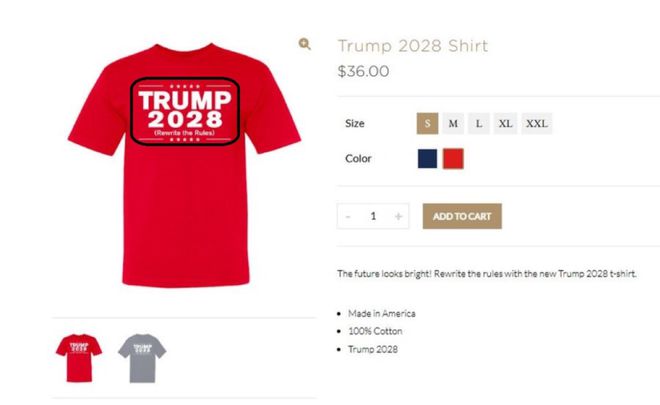Select size M option

pyautogui.click(x=453, y=123)
